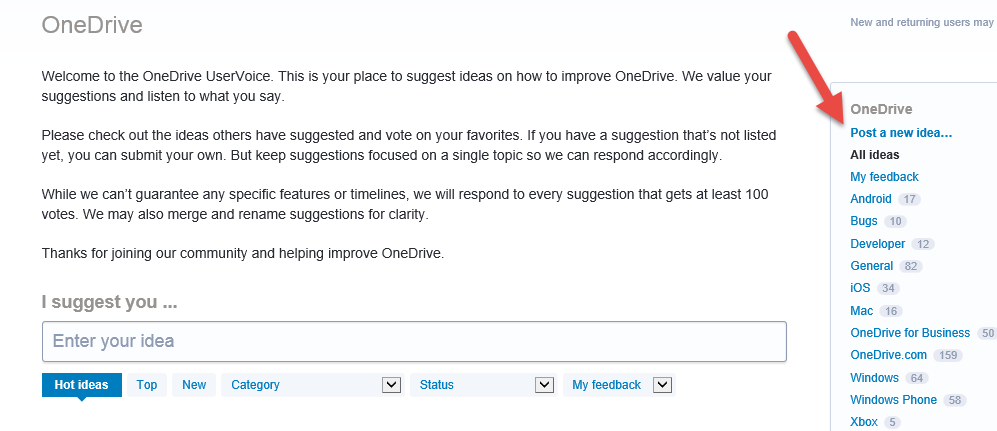Viewport: 997px width, 431px height.
Task: Select the Xbox category link
Action: (864, 422)
